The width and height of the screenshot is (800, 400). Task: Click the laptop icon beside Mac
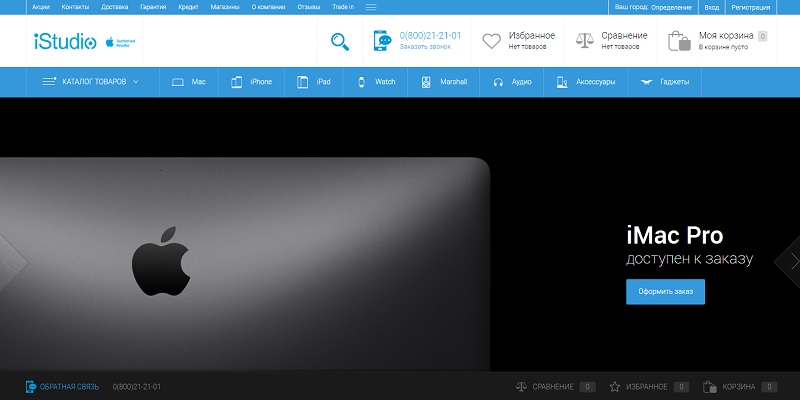(178, 82)
